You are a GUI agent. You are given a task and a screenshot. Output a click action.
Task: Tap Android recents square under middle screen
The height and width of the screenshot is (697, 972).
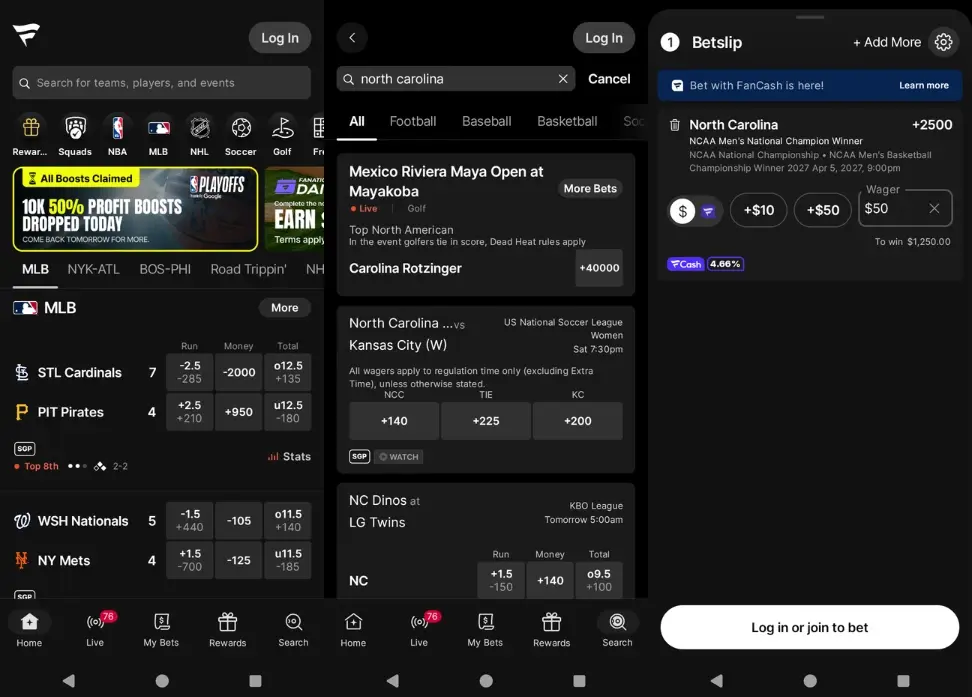(579, 681)
